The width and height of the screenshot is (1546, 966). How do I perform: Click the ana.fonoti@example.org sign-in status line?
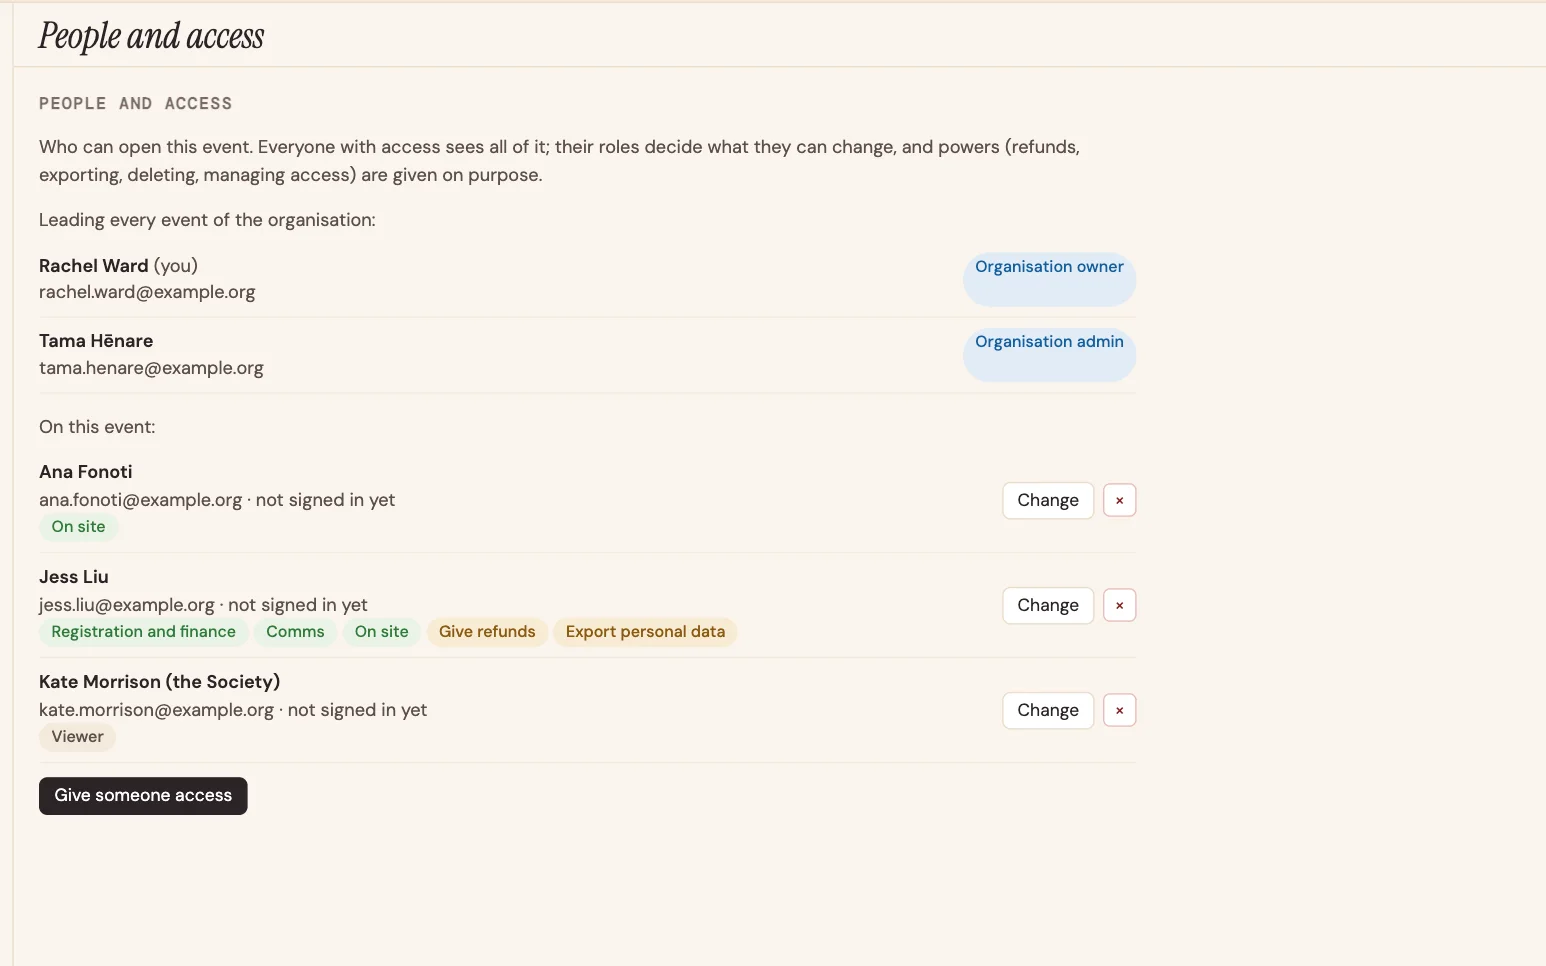217,500
